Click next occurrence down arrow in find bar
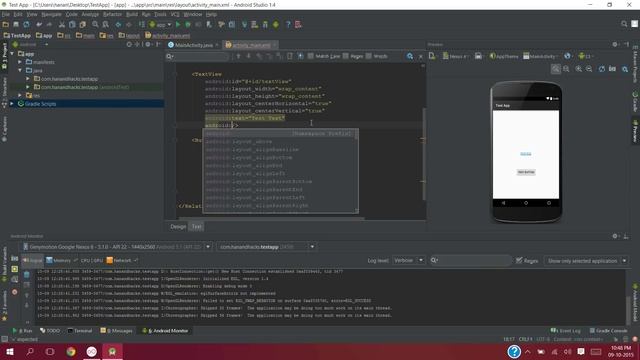 (248, 56)
